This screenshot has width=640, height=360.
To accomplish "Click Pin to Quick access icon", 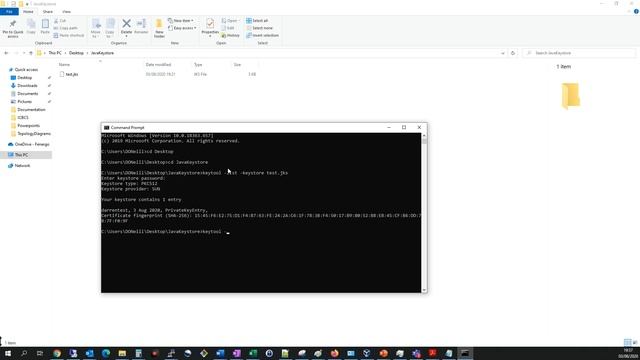I will 13,24.
